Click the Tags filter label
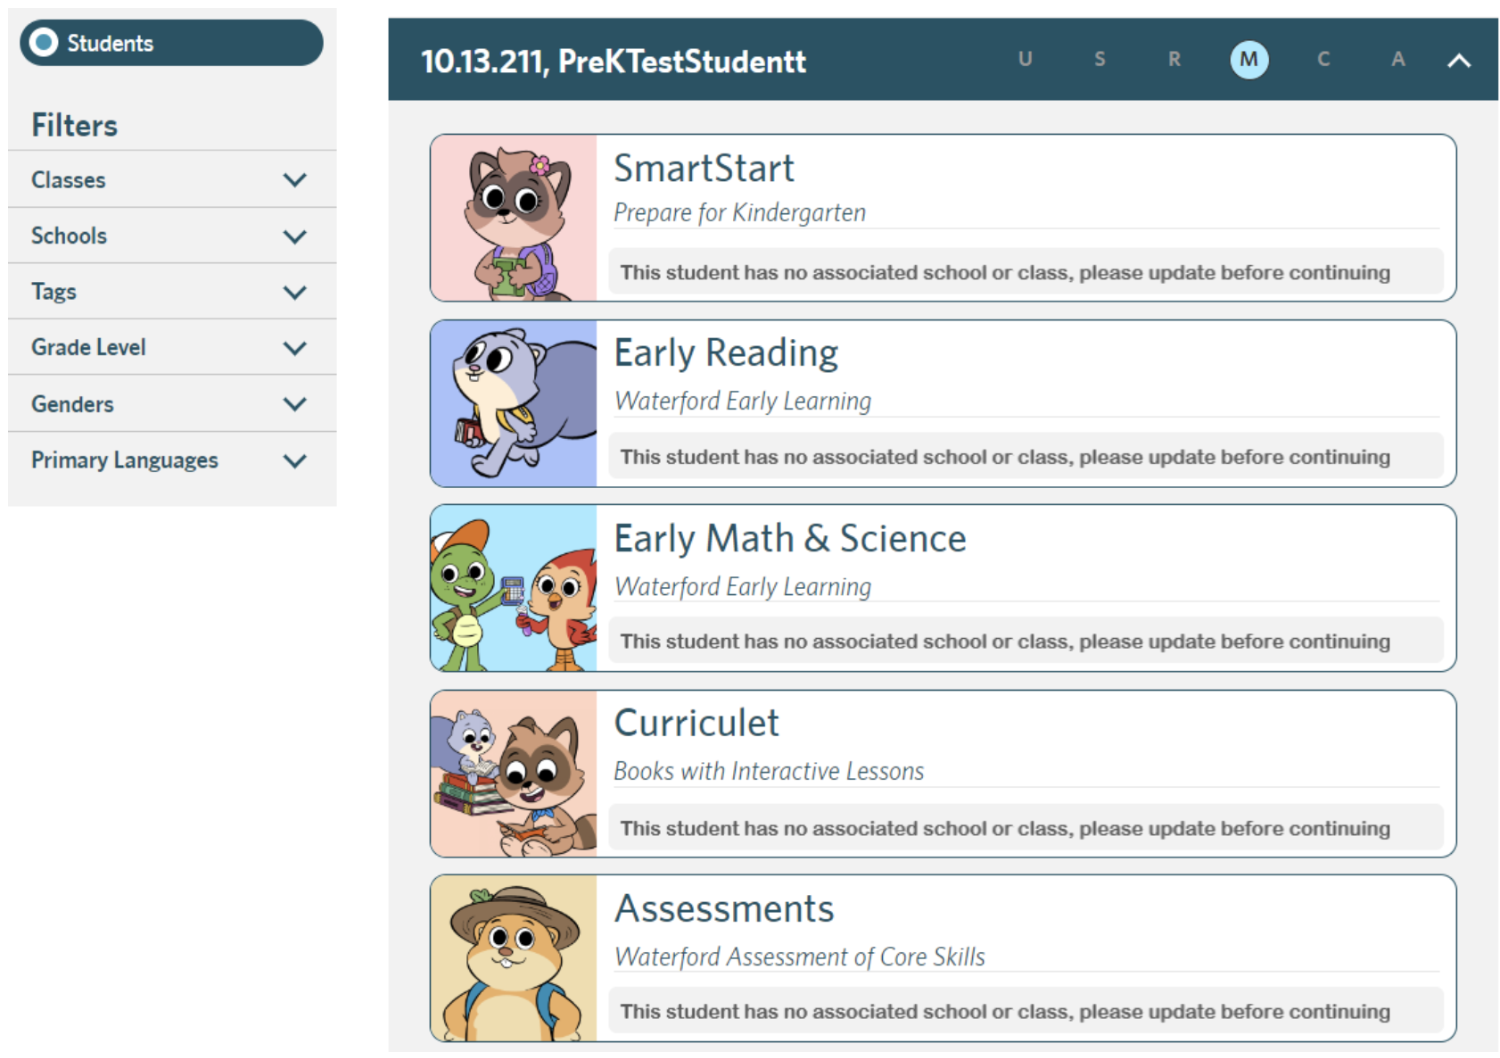Screen dimensions: 1500x1058 pyautogui.click(x=54, y=292)
